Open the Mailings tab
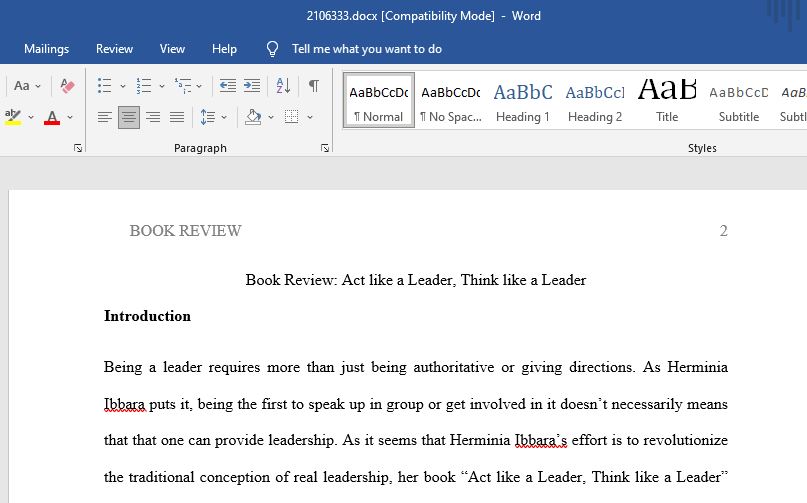The height and width of the screenshot is (503, 807). 46,49
